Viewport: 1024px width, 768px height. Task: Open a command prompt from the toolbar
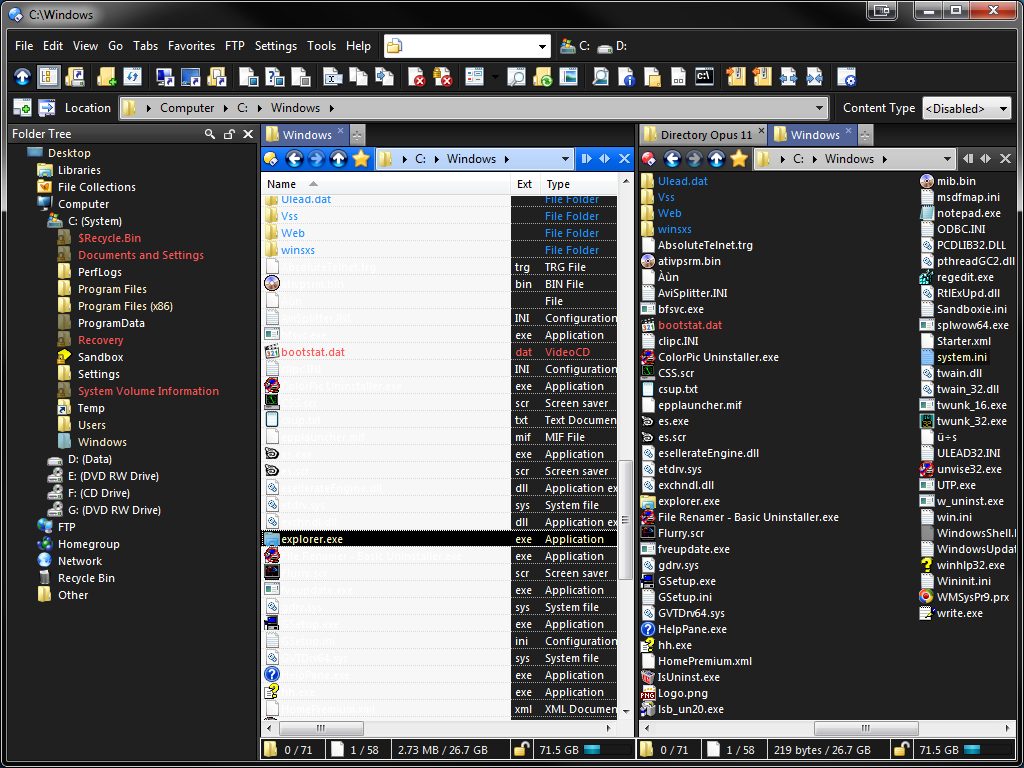pos(704,77)
